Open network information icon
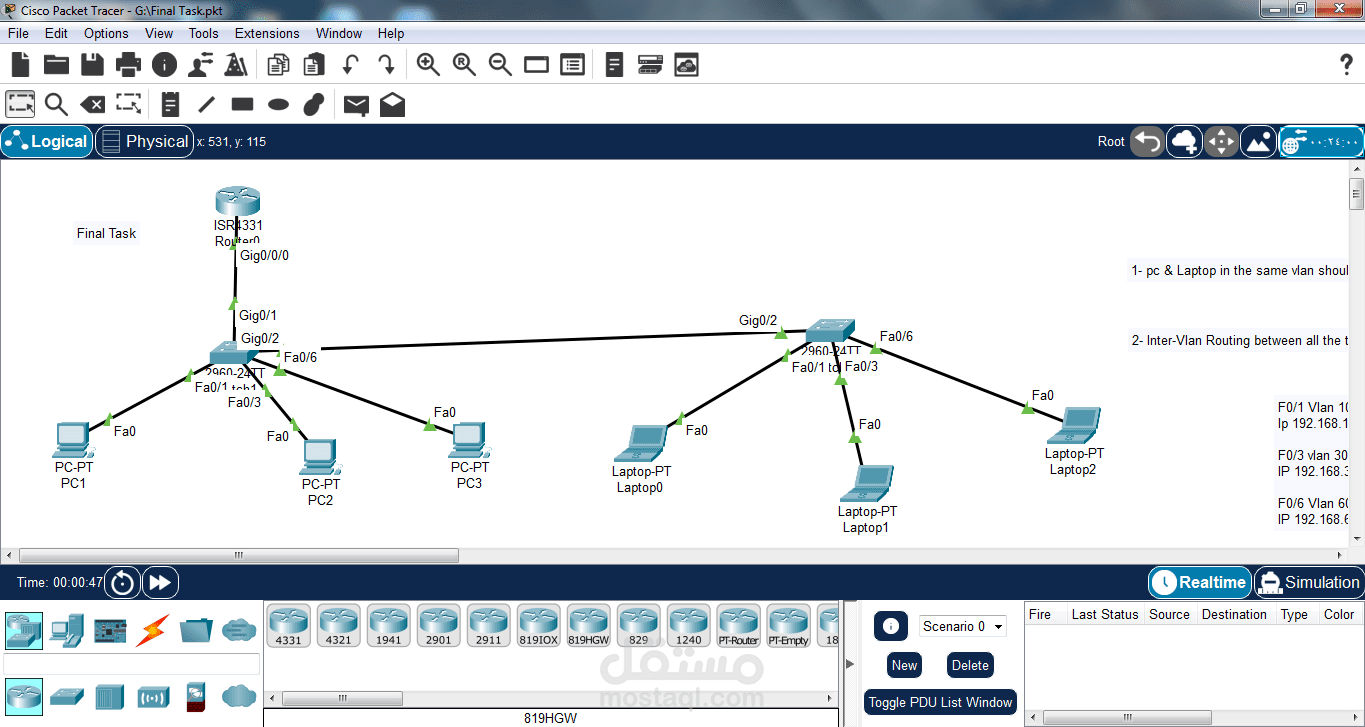Screen dimensions: 1365x727 point(164,65)
